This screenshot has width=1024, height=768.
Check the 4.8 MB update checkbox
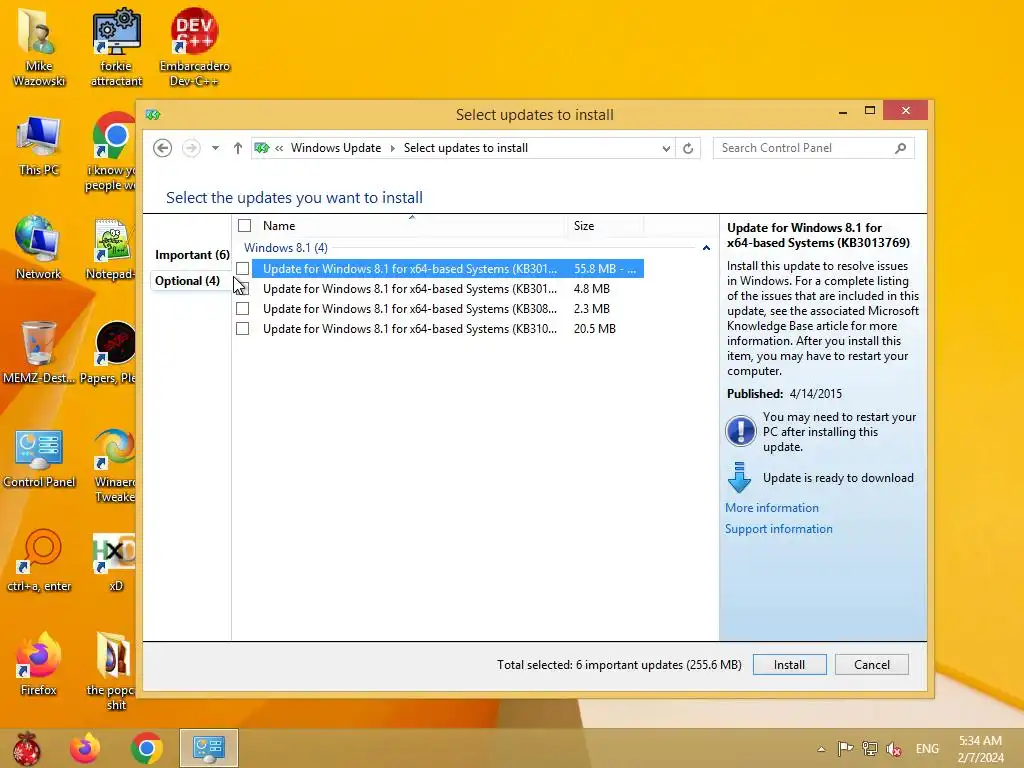(242, 289)
